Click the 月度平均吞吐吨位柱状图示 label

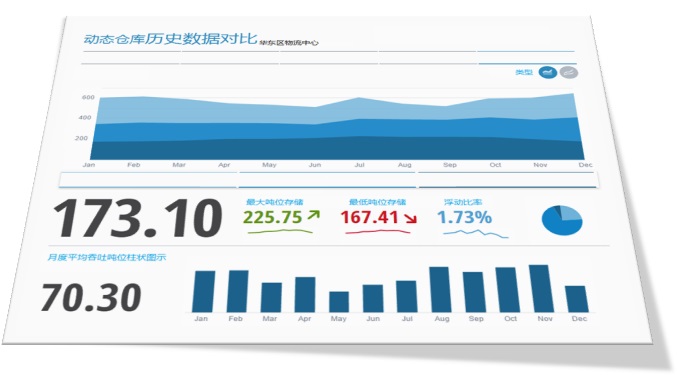click(x=106, y=257)
